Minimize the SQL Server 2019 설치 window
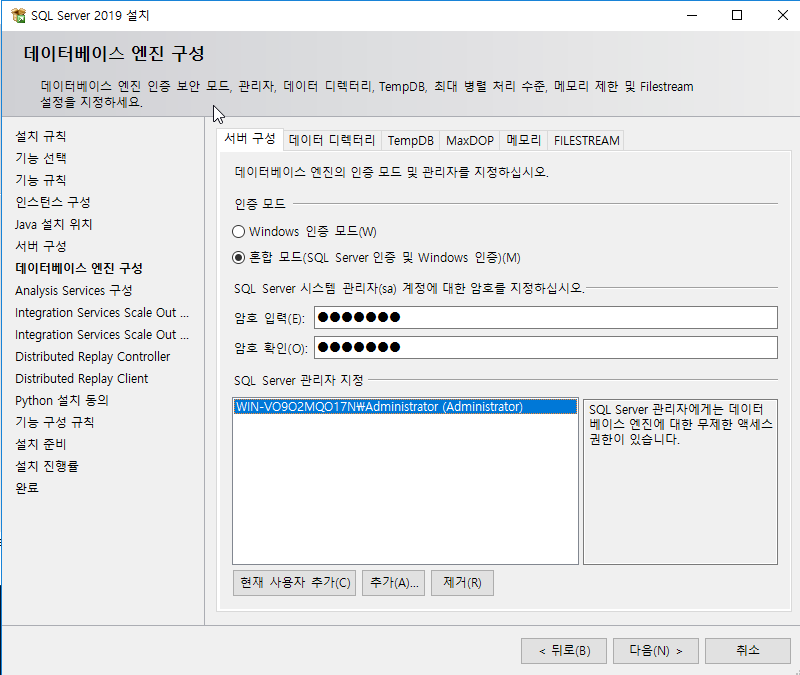 (692, 15)
